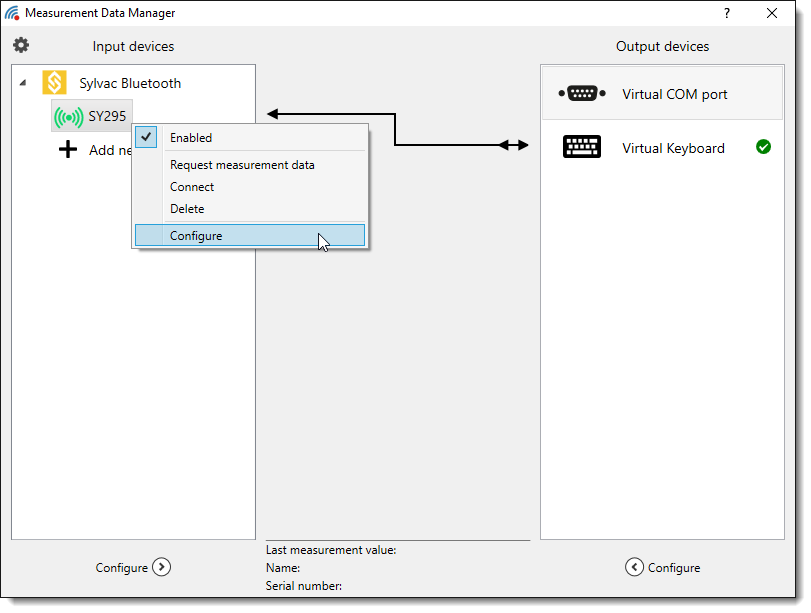Click the plus icon to add device
Screen dimensions: 811x613
point(68,150)
